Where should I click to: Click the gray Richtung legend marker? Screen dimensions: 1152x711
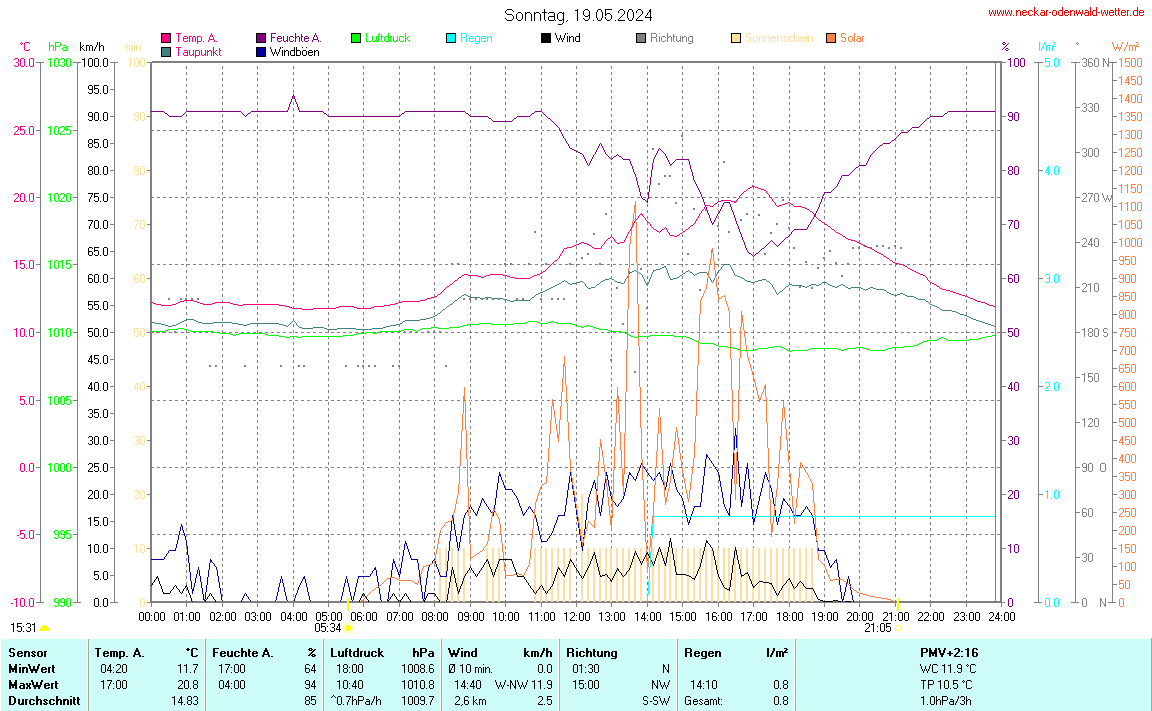(641, 38)
